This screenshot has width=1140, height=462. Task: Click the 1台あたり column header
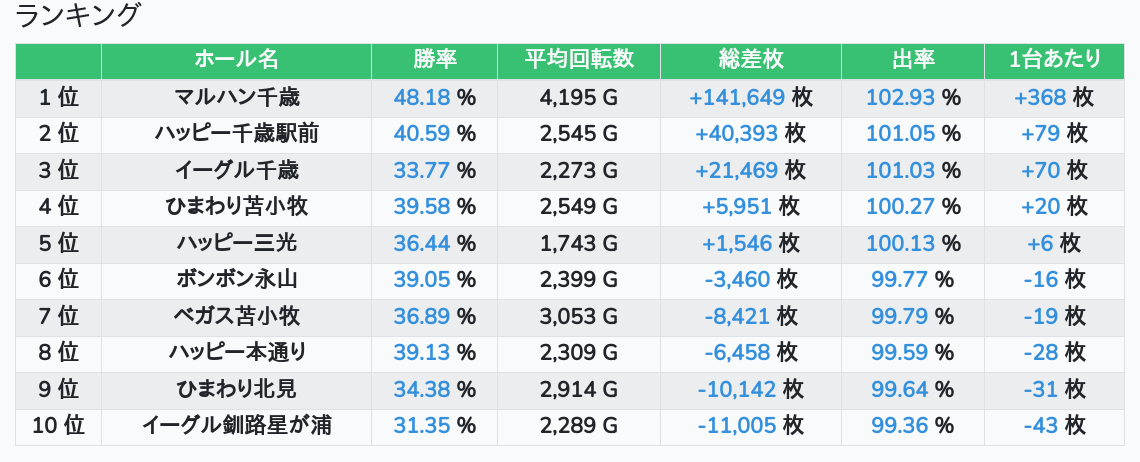(1054, 60)
